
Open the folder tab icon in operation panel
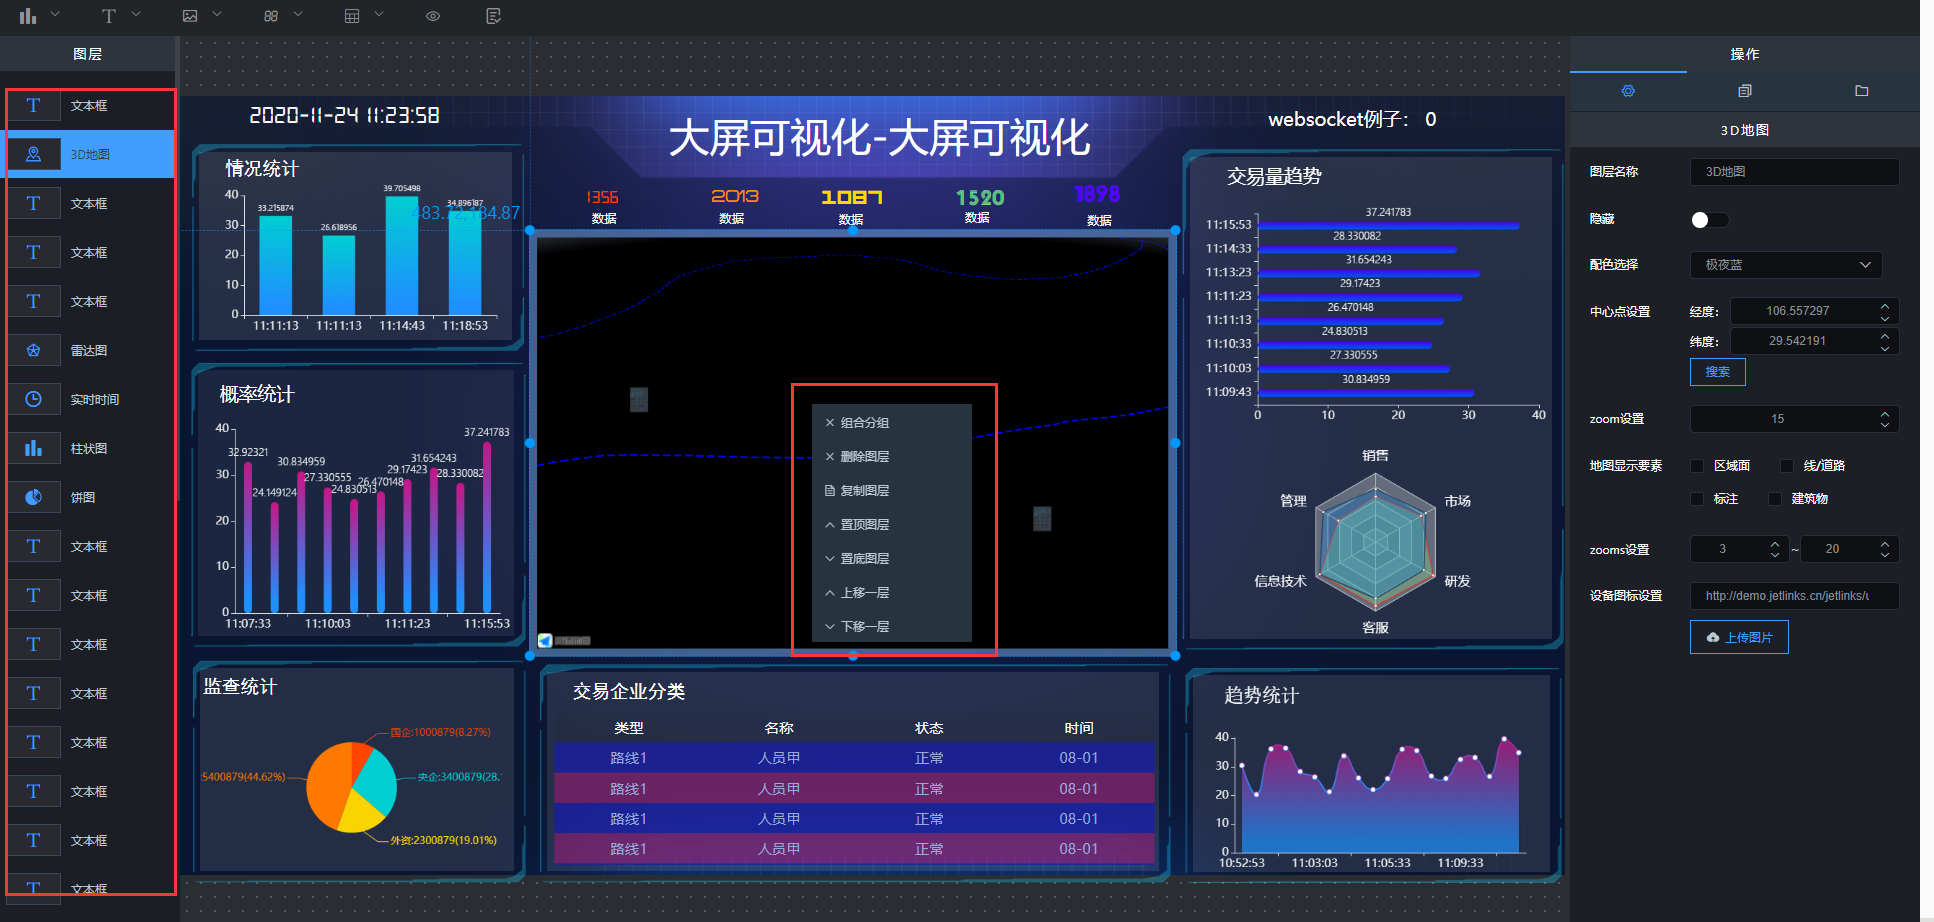(1861, 91)
